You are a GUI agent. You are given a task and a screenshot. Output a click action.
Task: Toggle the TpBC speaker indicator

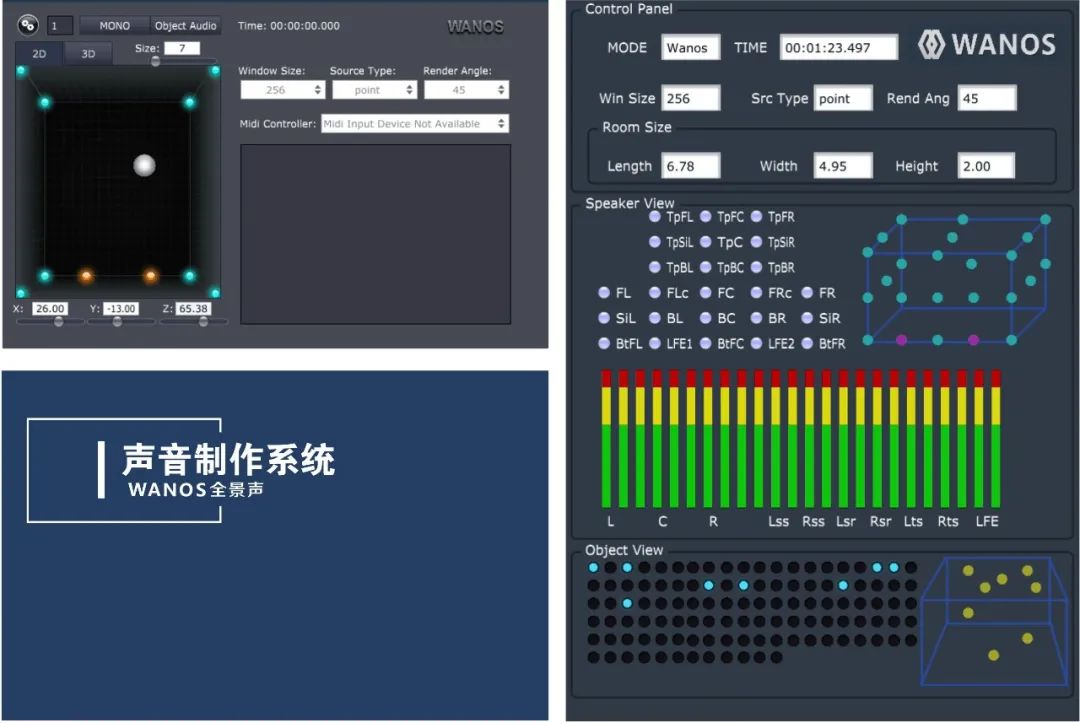pyautogui.click(x=705, y=267)
